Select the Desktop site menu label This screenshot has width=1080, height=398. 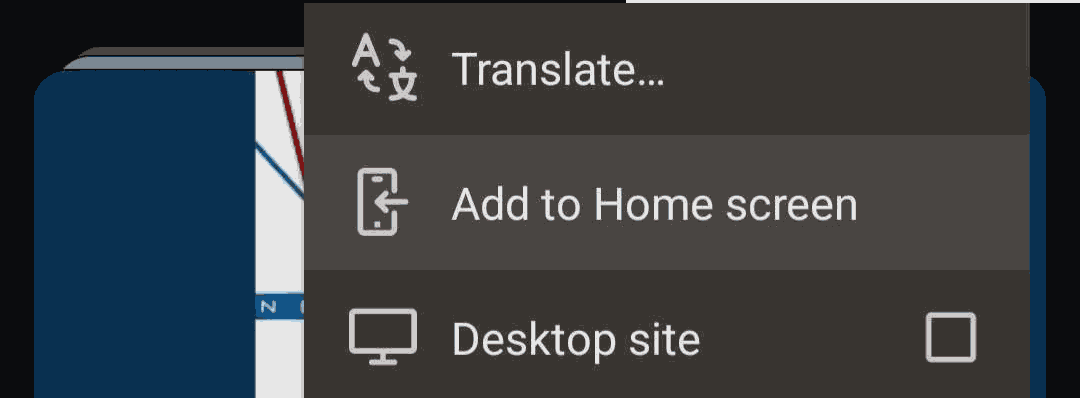click(x=575, y=339)
